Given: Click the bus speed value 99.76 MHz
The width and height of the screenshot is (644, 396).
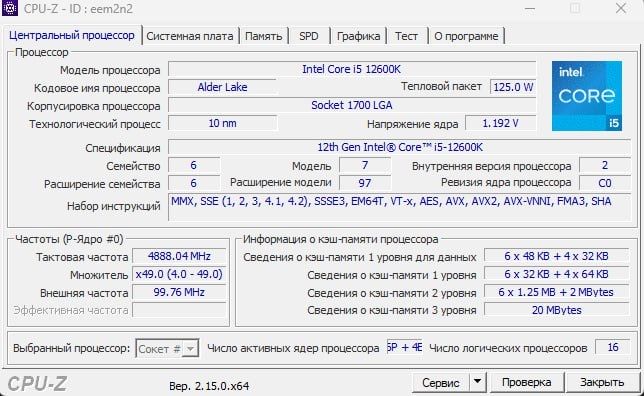Looking at the screenshot, I should tap(179, 292).
